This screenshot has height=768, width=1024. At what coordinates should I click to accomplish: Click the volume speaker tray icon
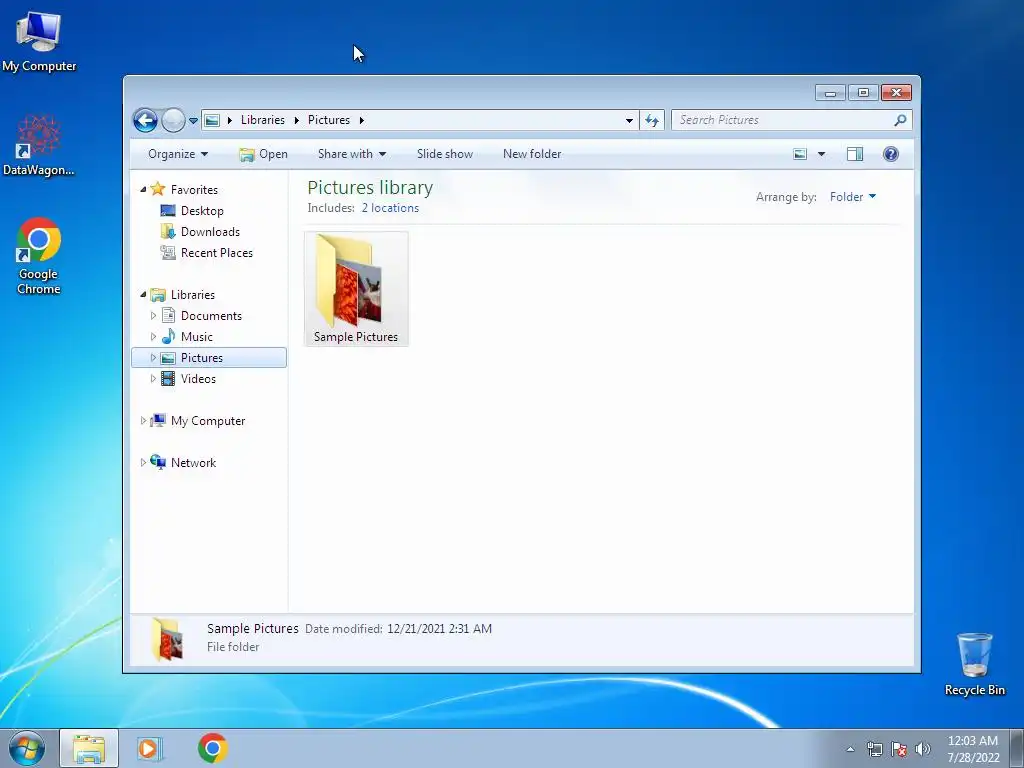(x=923, y=749)
